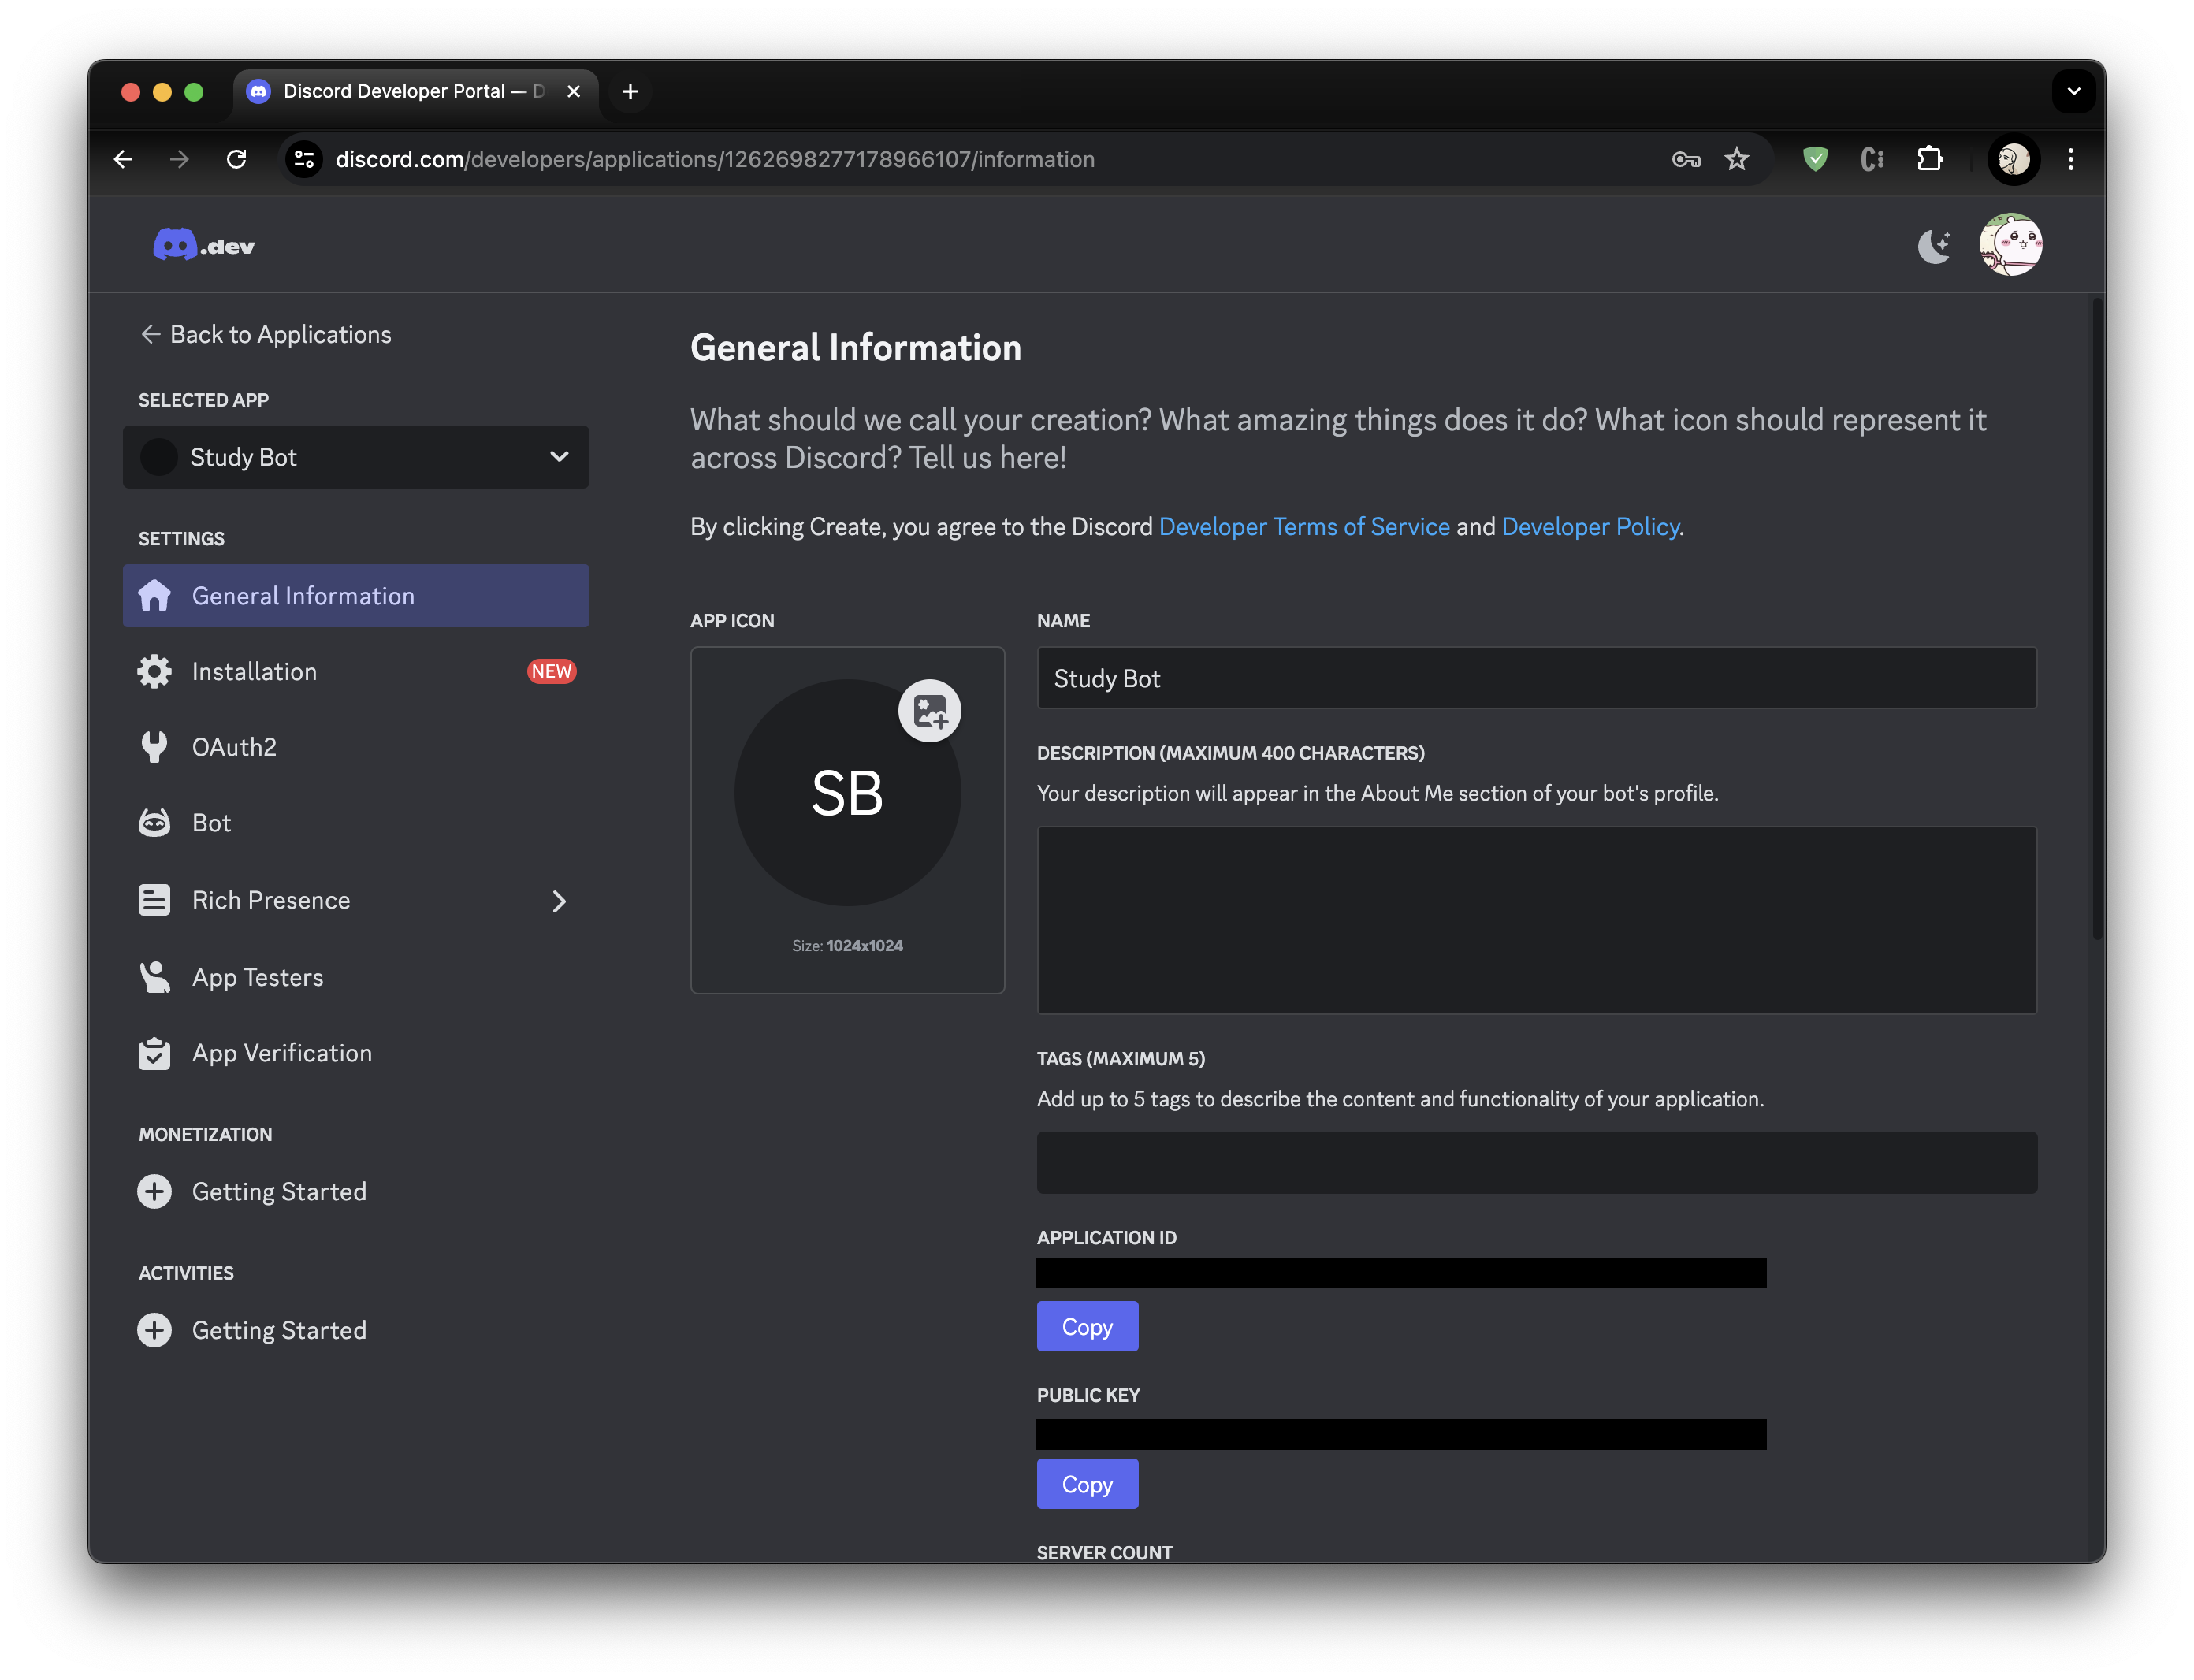The height and width of the screenshot is (1680, 2194).
Task: Open the extensions puzzle icon
Action: [1929, 159]
